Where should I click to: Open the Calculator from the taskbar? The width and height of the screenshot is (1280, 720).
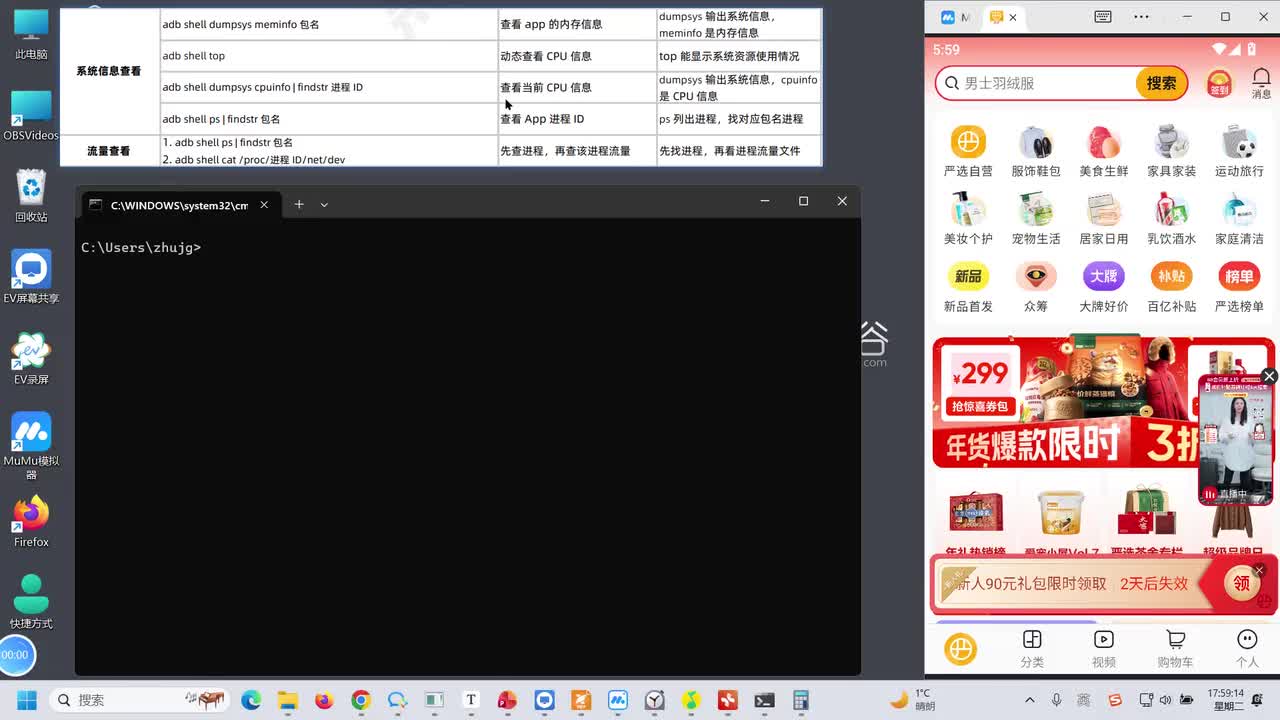coord(801,700)
